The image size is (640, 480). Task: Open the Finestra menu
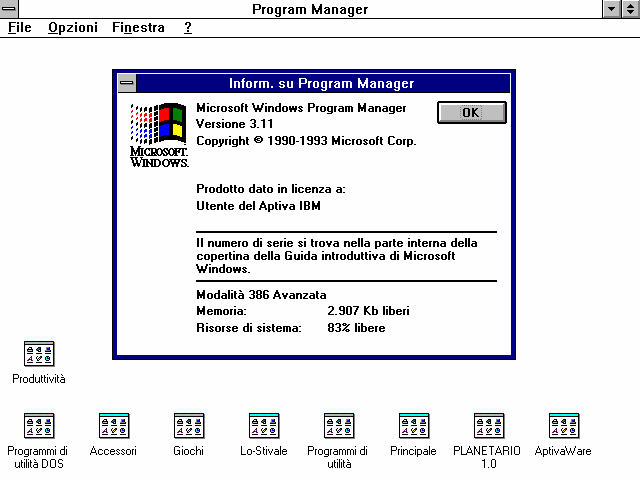tap(138, 27)
